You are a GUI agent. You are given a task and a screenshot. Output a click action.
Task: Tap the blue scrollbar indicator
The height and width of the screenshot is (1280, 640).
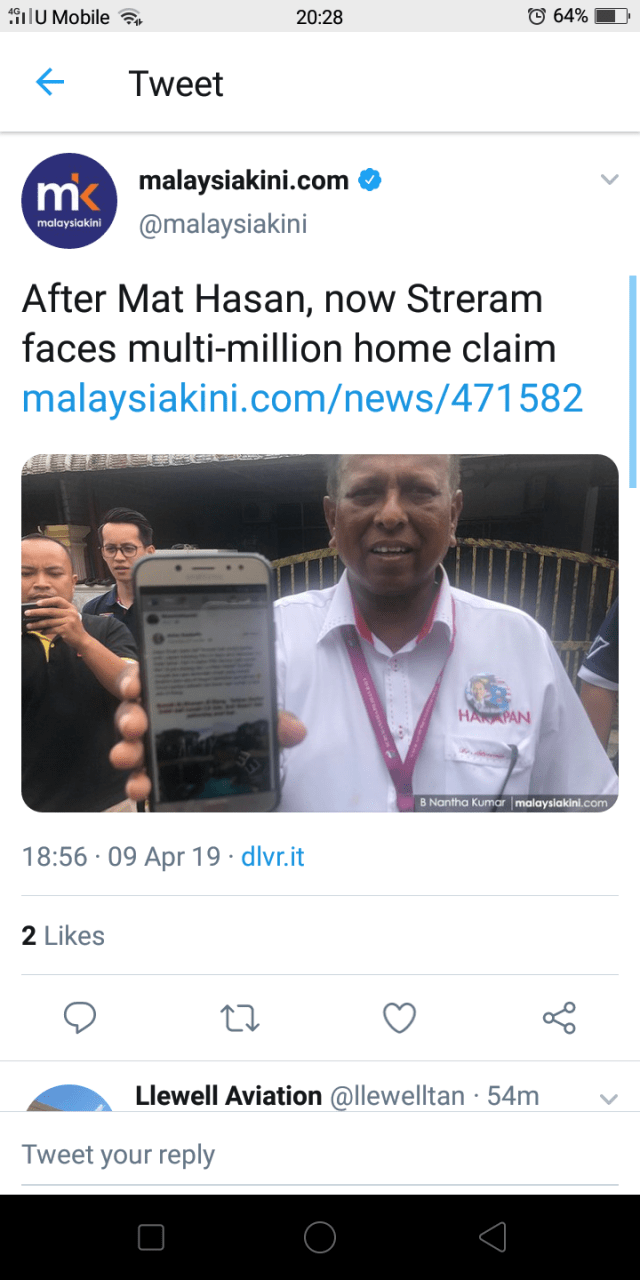[632, 380]
